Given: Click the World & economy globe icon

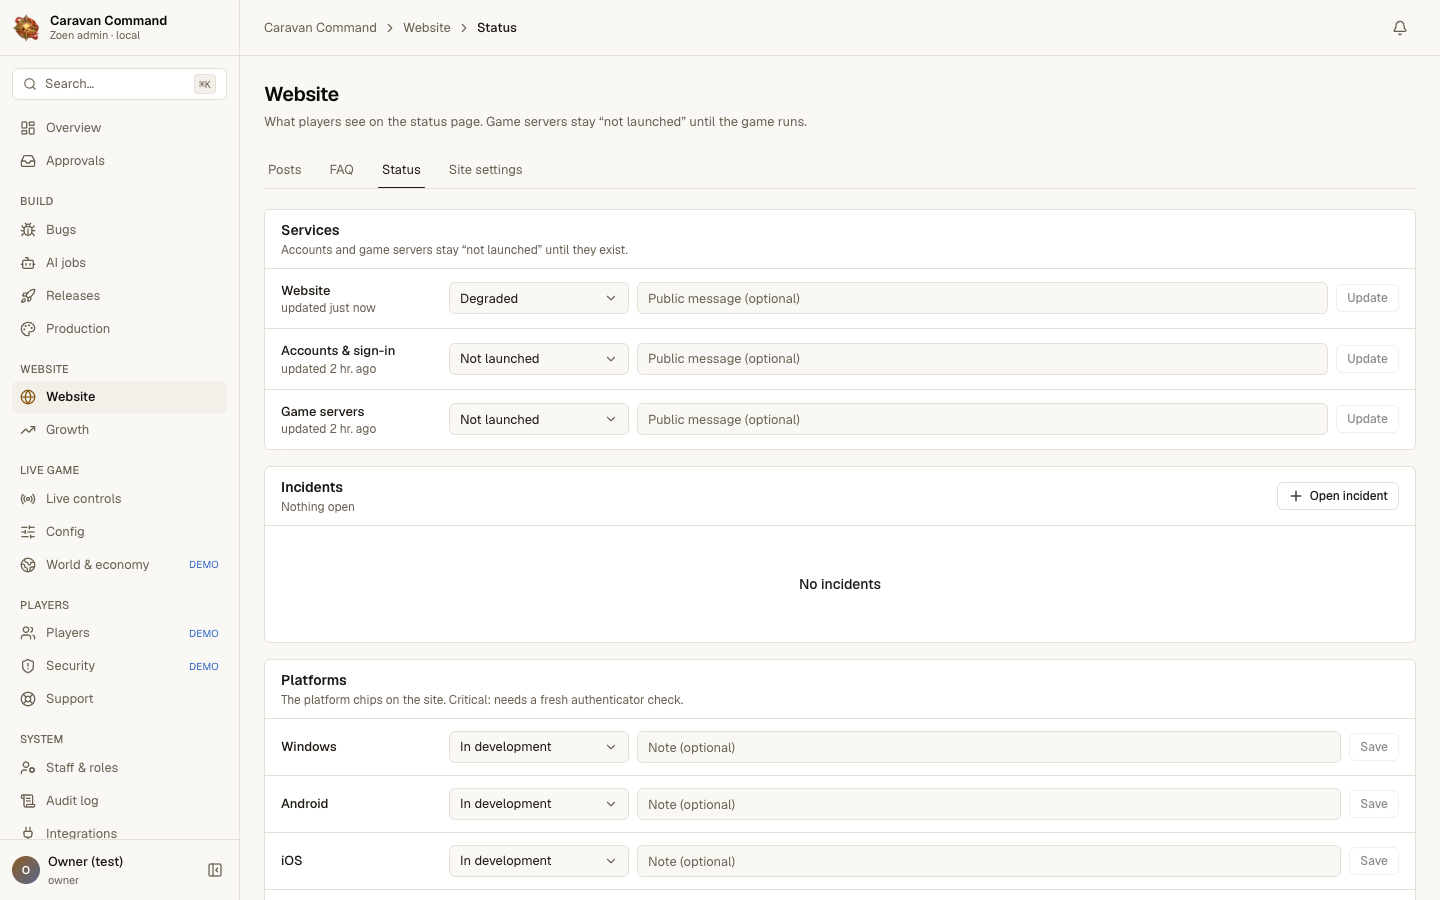Looking at the screenshot, I should [28, 565].
